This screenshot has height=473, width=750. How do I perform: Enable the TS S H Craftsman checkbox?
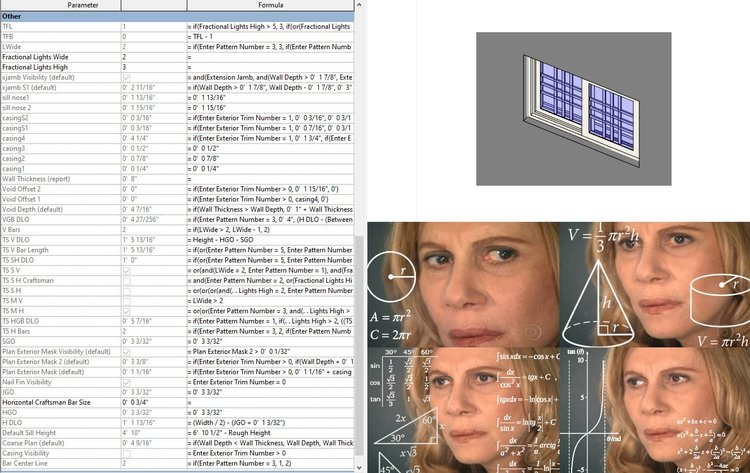pos(125,280)
